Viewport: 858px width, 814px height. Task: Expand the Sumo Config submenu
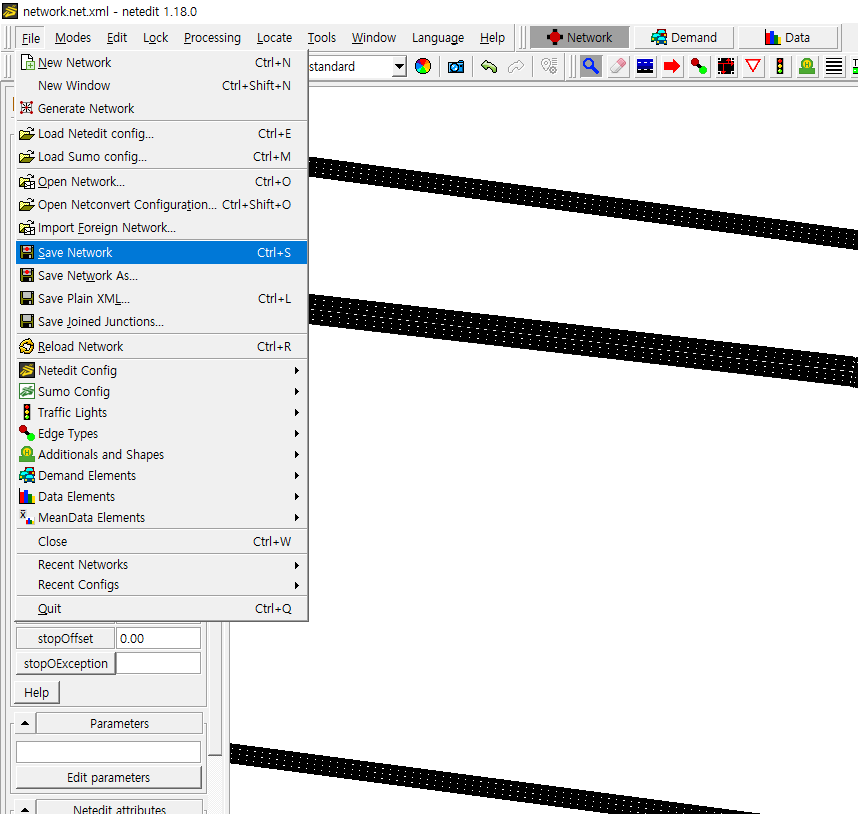tap(162, 392)
